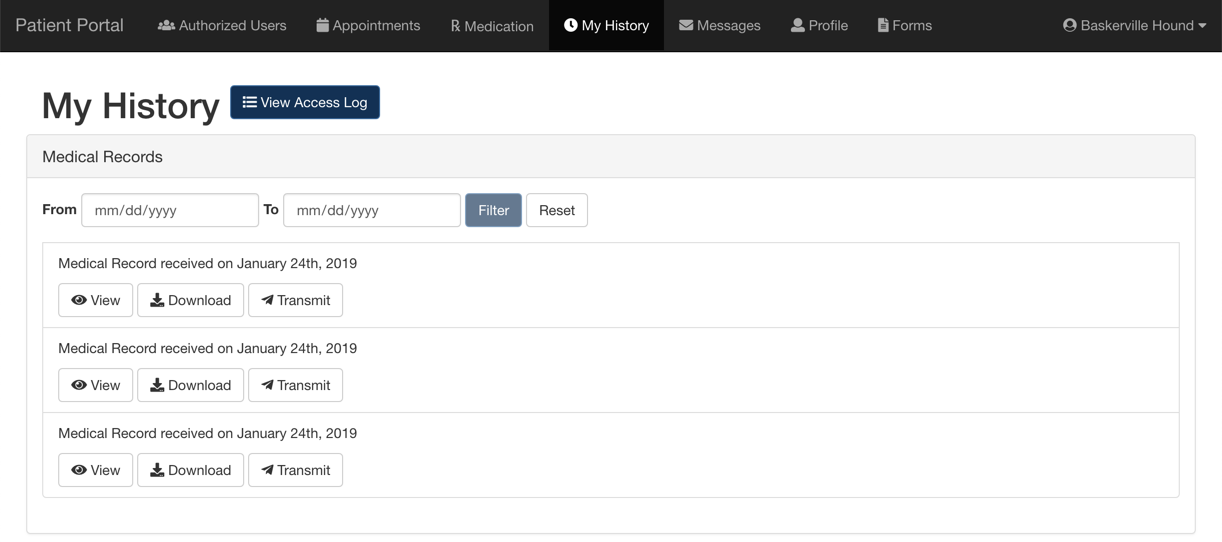Open the Authorized Users page

[222, 25]
